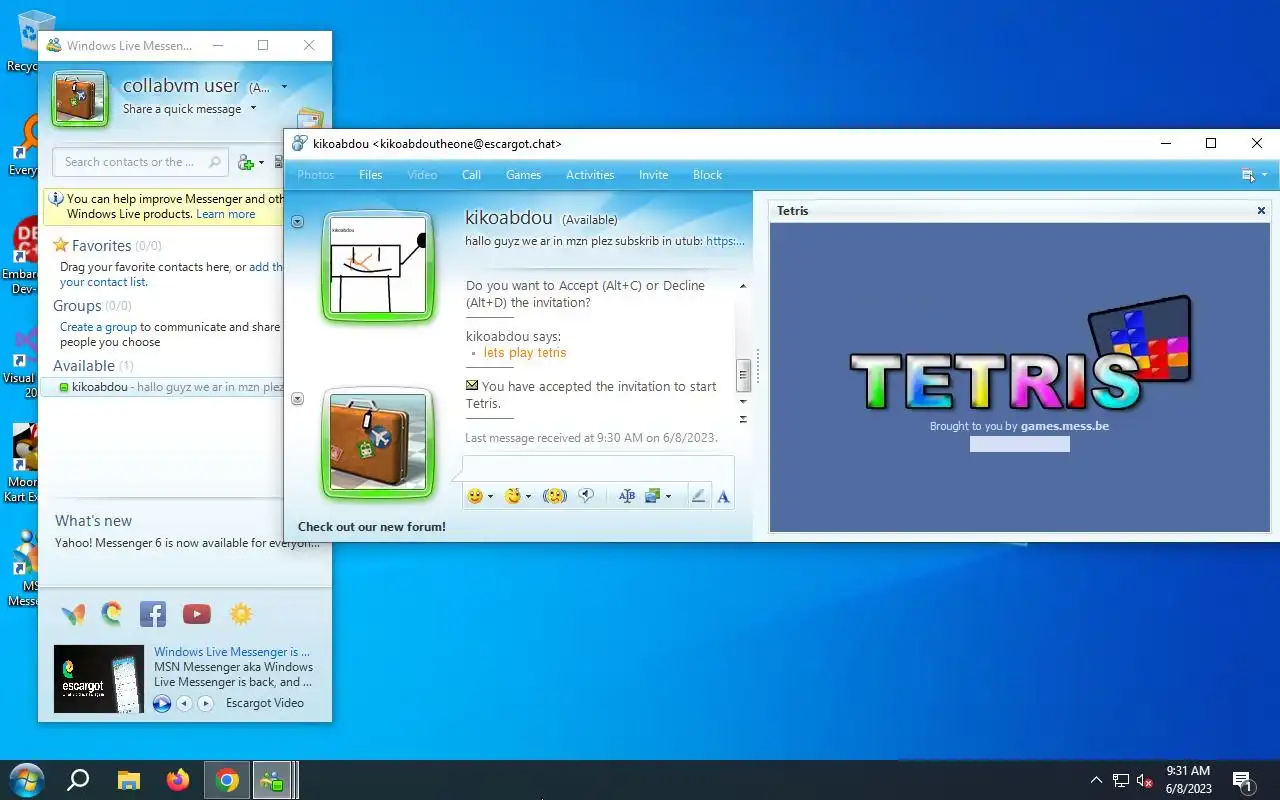Click the add contact icon in Messenger
This screenshot has width=1280, height=800.
pos(246,162)
